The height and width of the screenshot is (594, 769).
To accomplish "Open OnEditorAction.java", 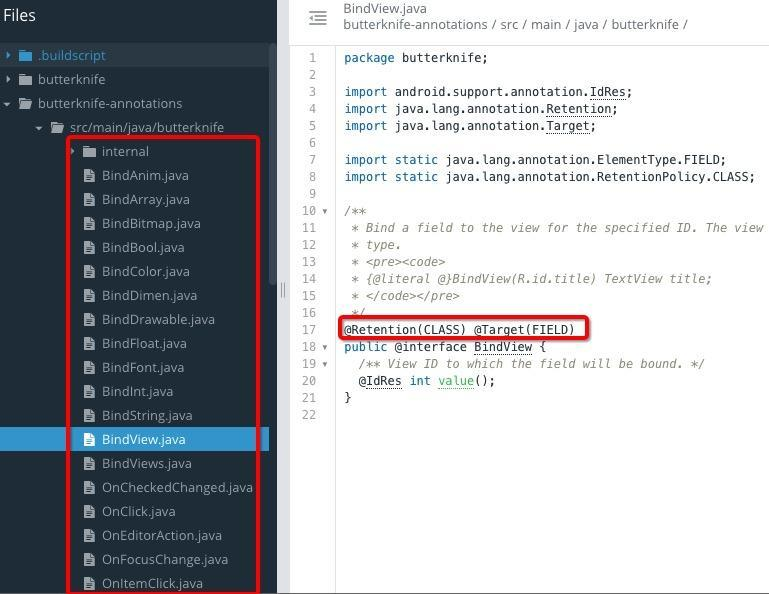I will pos(162,536).
